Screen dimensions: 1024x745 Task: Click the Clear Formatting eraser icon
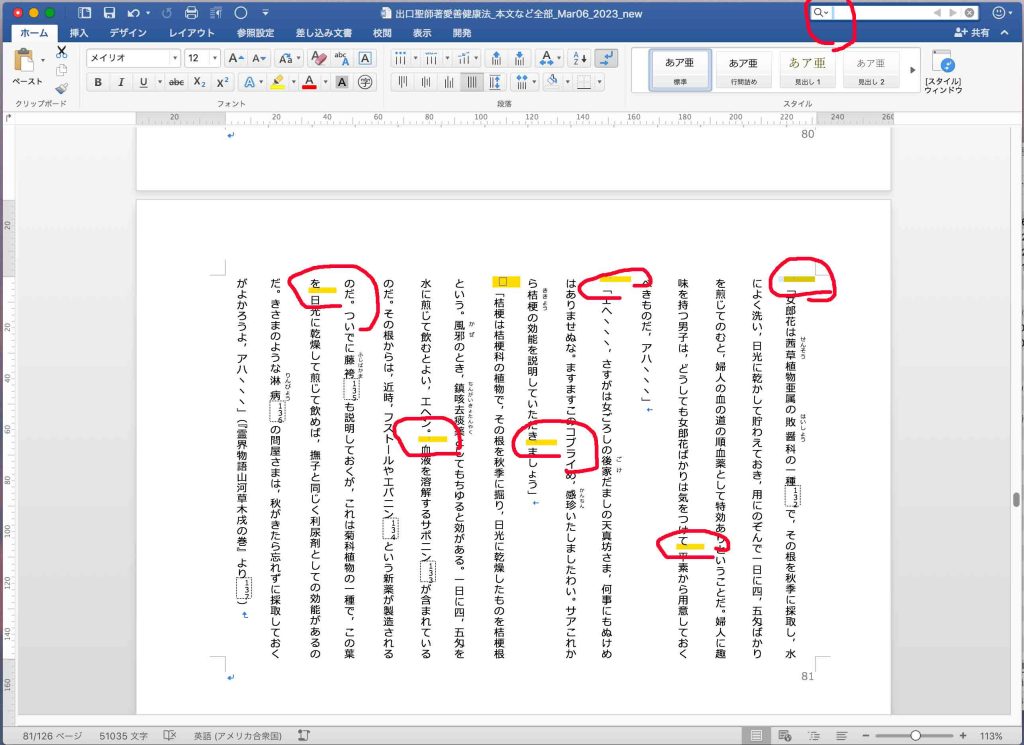tap(318, 58)
